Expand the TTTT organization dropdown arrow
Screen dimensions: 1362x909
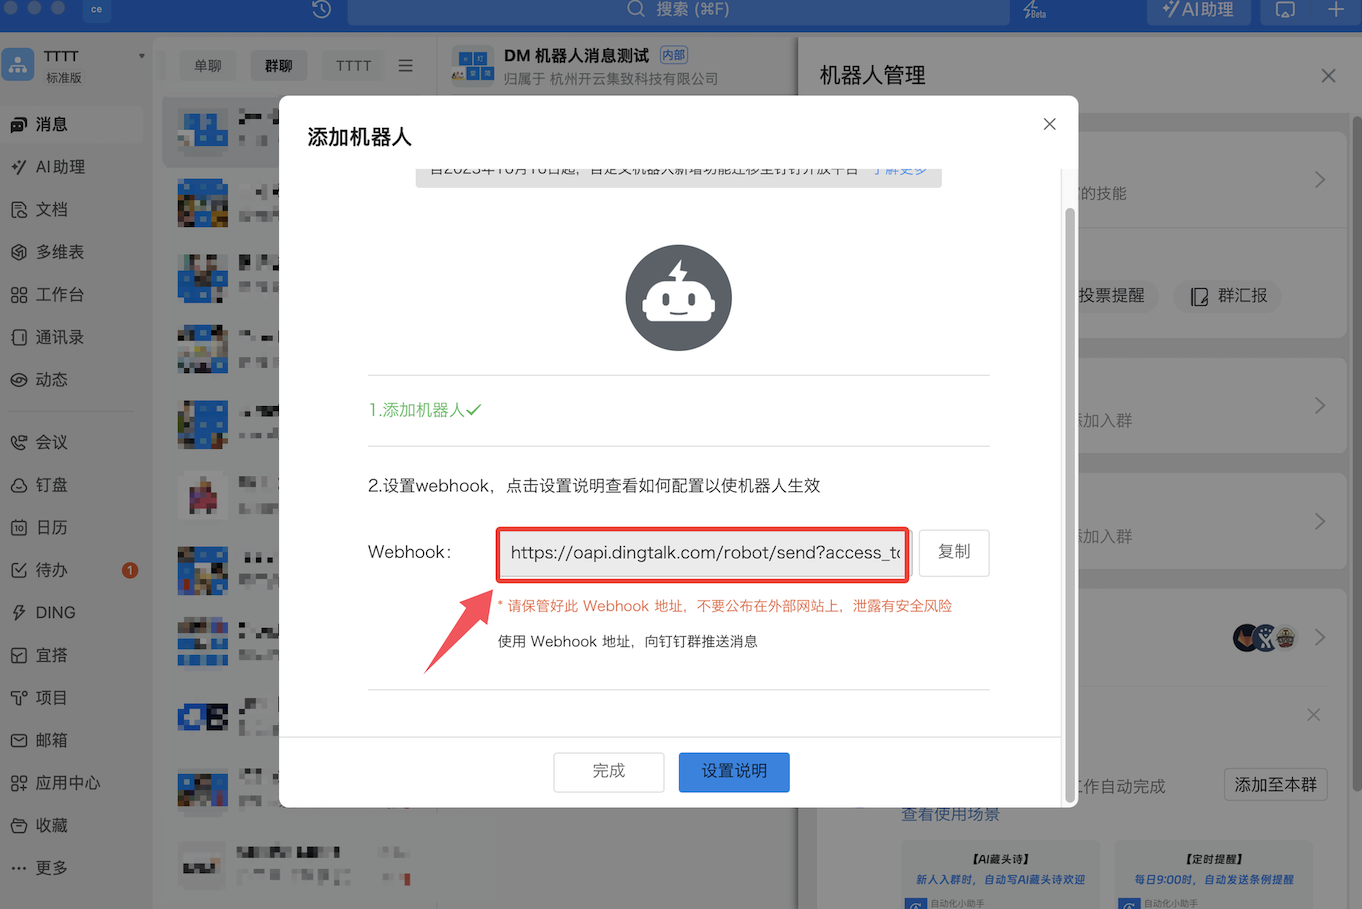(142, 56)
